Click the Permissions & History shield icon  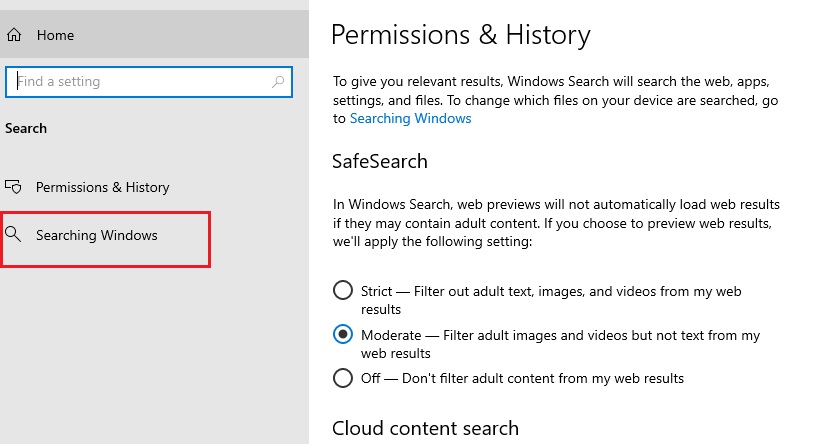pyautogui.click(x=13, y=187)
